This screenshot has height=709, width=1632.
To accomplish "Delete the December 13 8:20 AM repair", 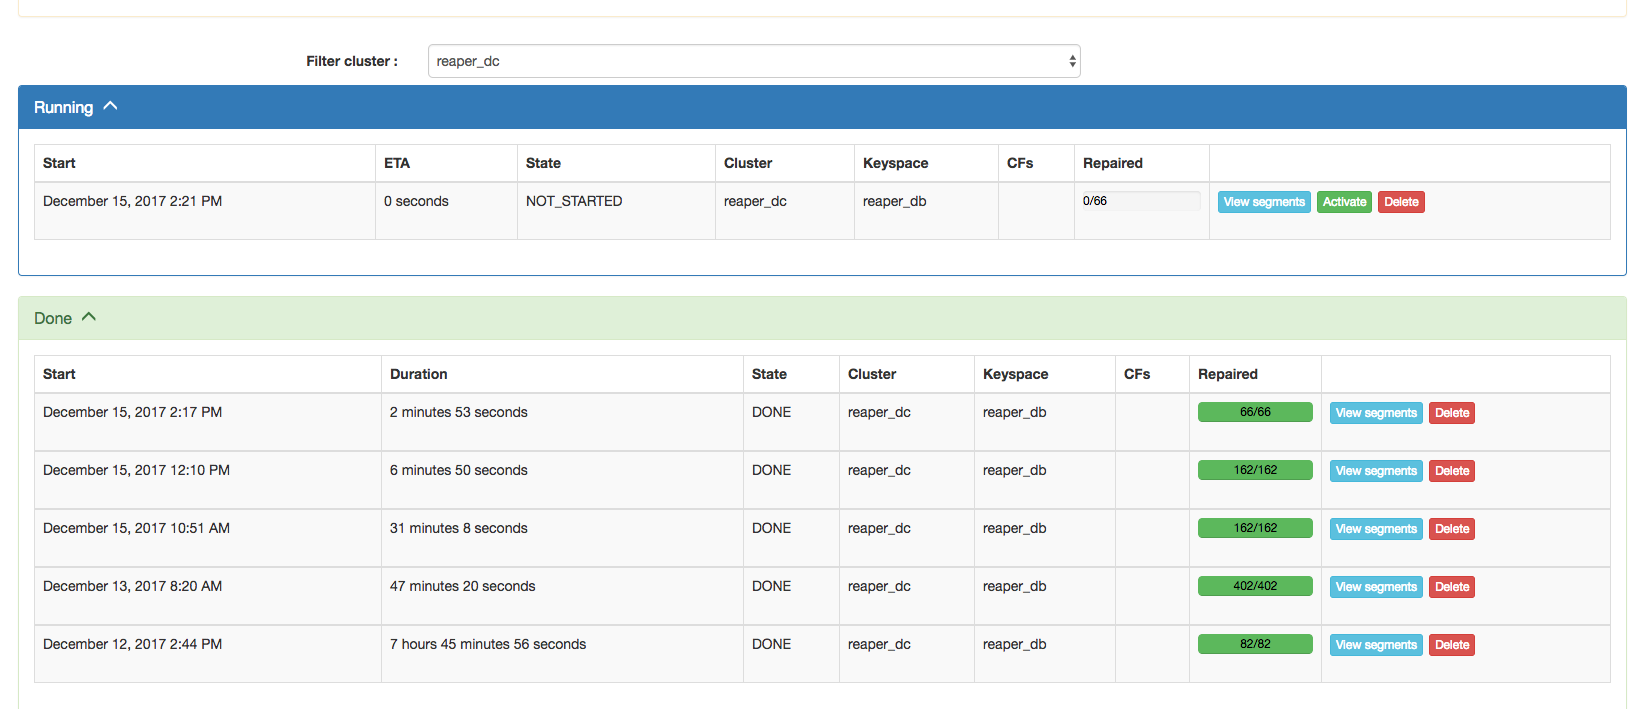I will pyautogui.click(x=1452, y=587).
